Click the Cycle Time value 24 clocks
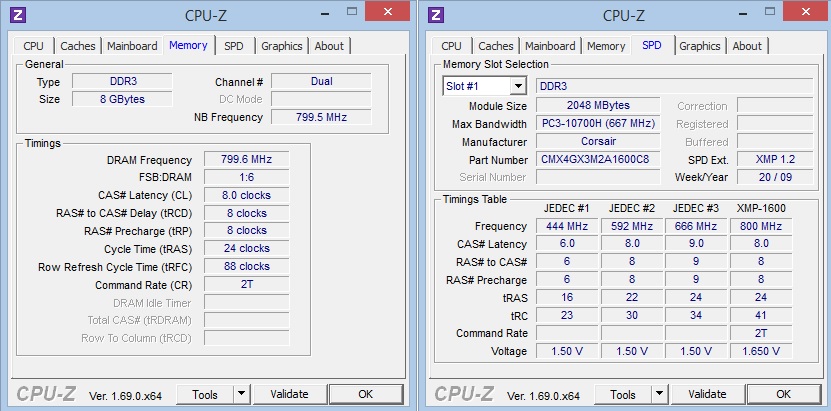 click(246, 248)
